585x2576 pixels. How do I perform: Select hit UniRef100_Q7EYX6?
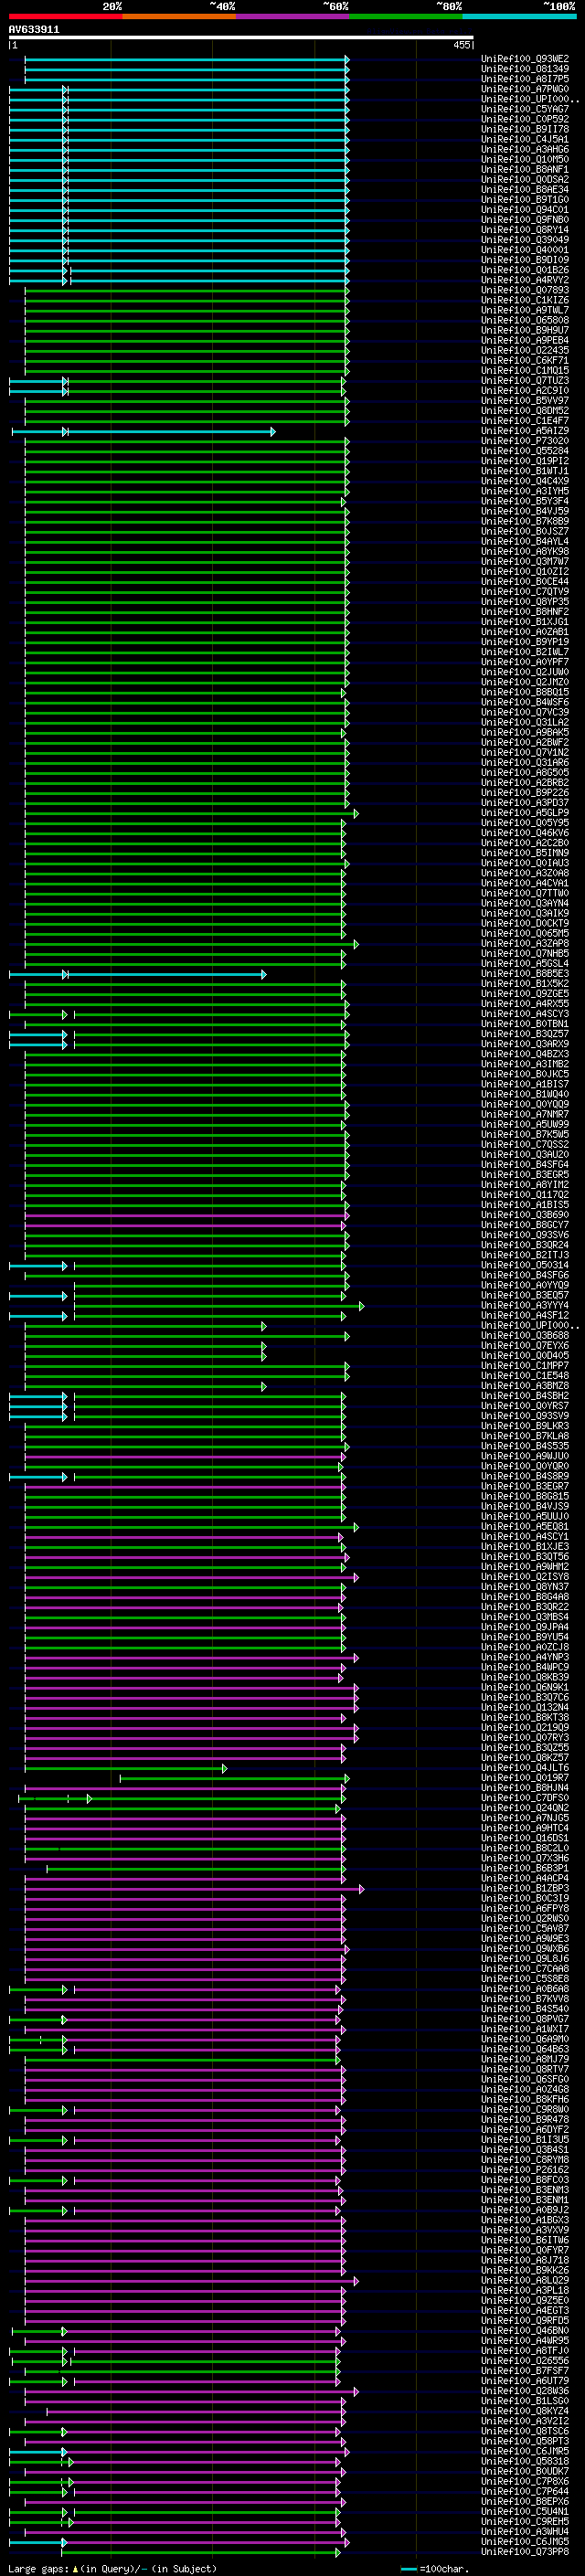click(525, 1345)
